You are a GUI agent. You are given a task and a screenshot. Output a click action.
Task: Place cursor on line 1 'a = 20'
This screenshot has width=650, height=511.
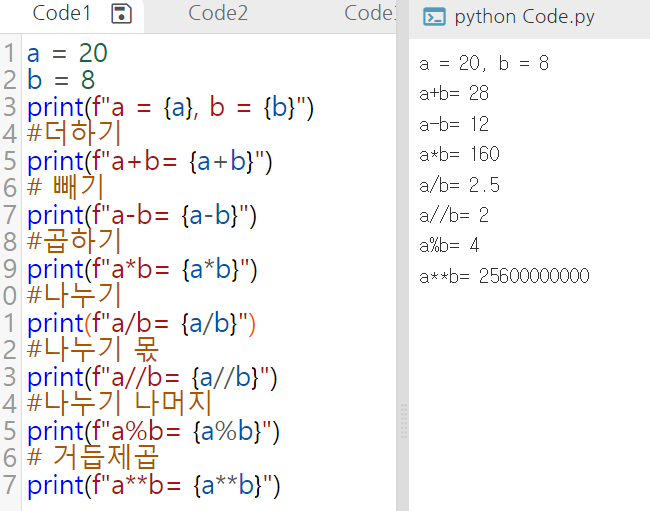tap(67, 53)
